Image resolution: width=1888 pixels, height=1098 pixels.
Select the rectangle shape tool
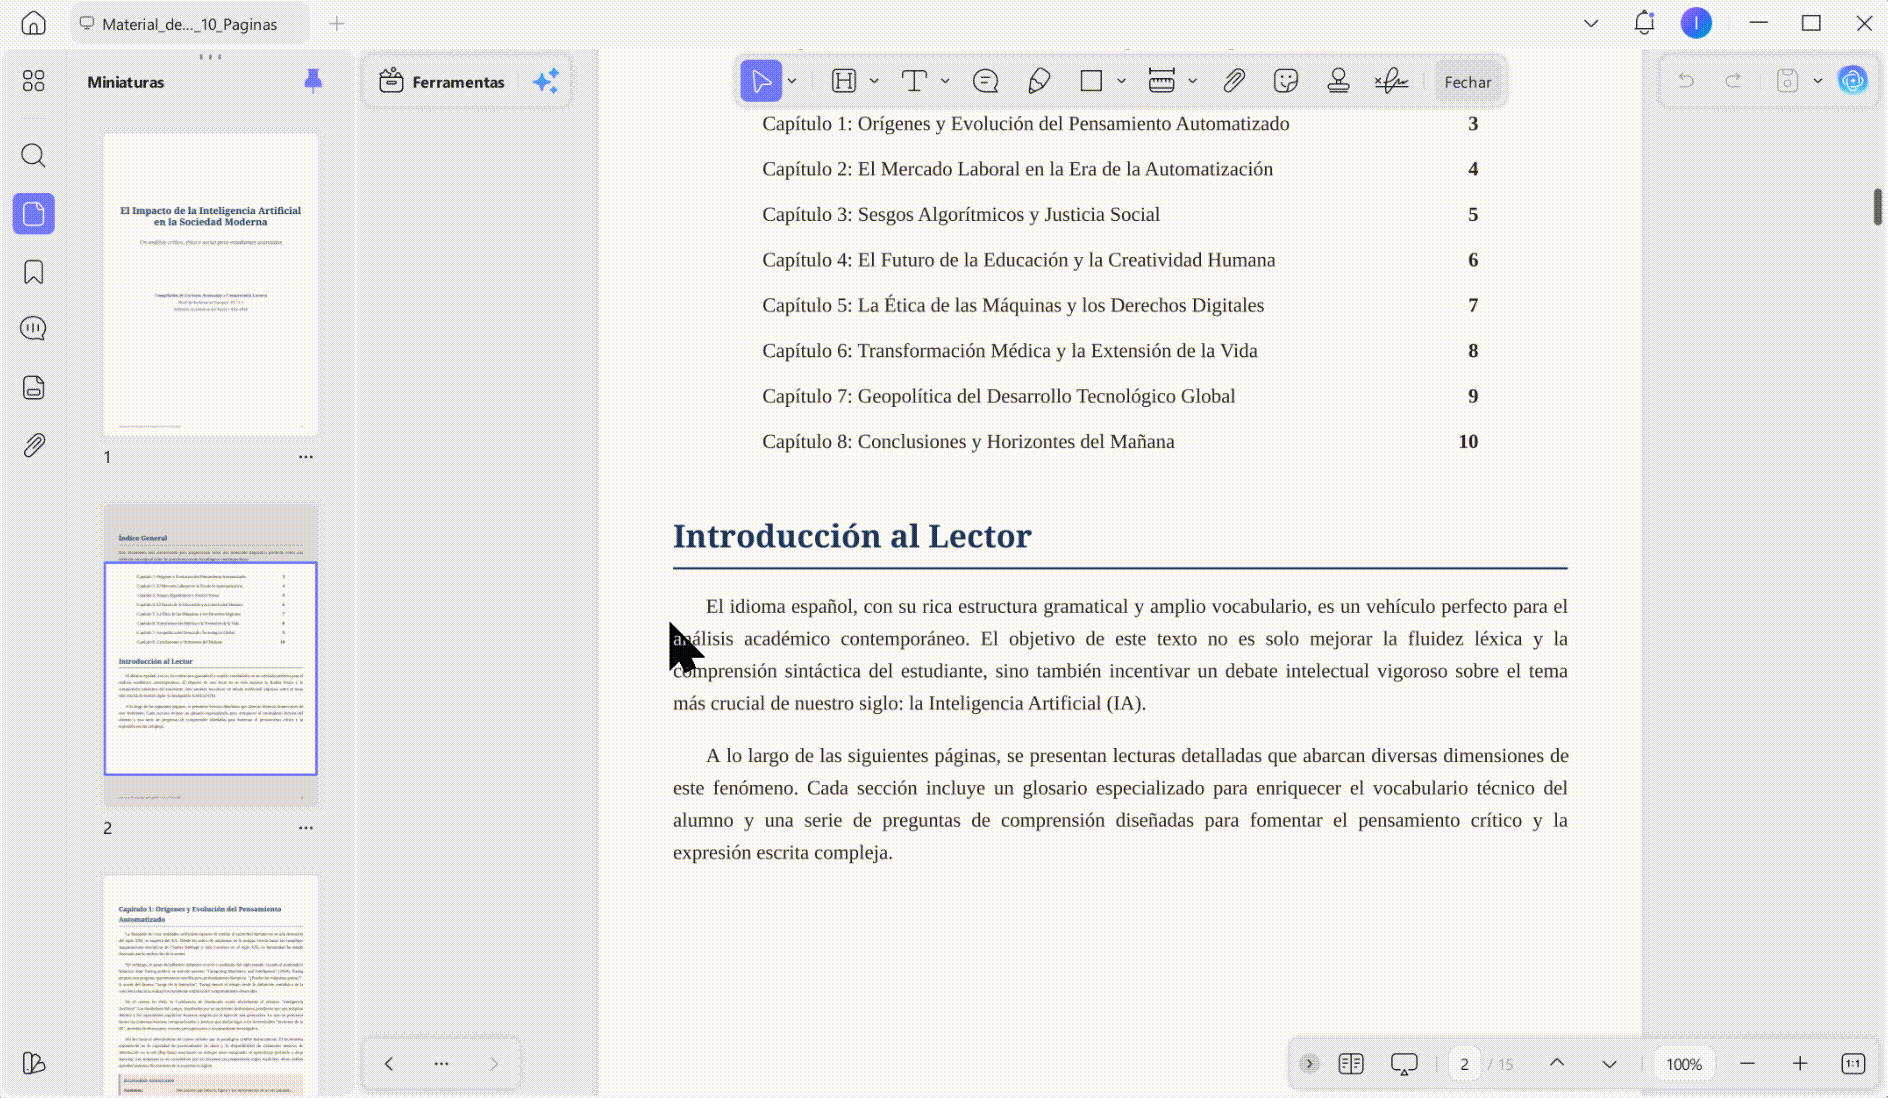(x=1091, y=81)
